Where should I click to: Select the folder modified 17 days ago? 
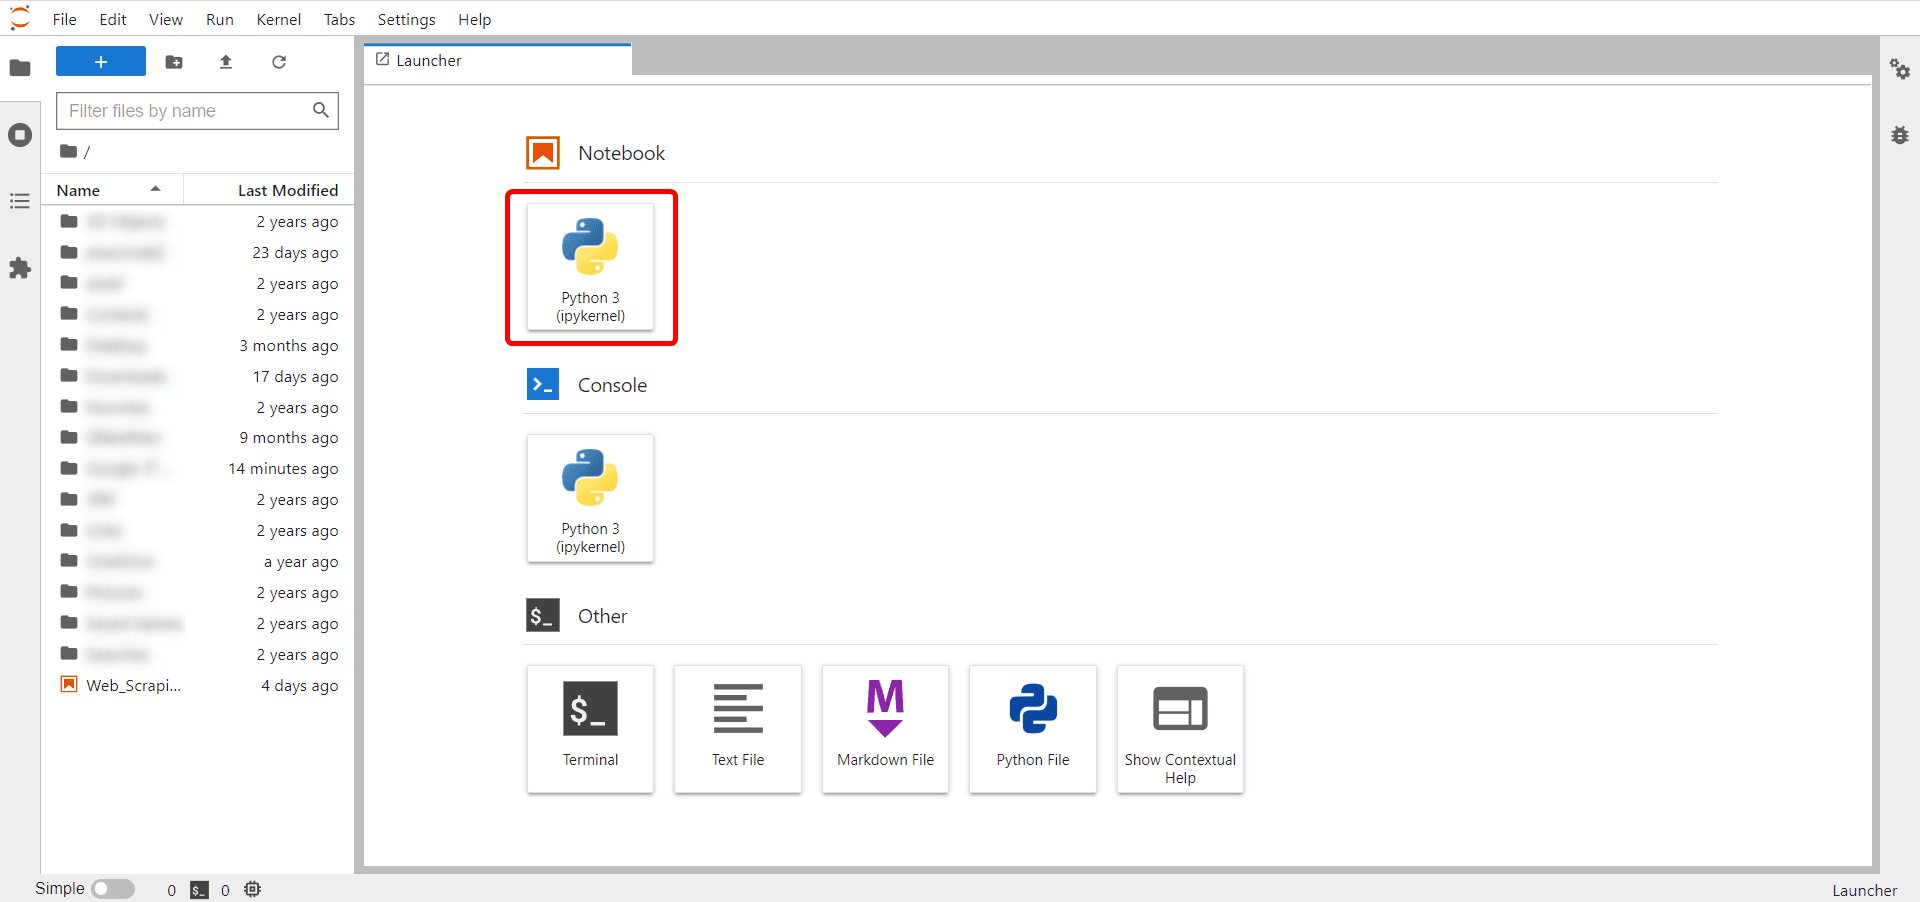pyautogui.click(x=198, y=377)
